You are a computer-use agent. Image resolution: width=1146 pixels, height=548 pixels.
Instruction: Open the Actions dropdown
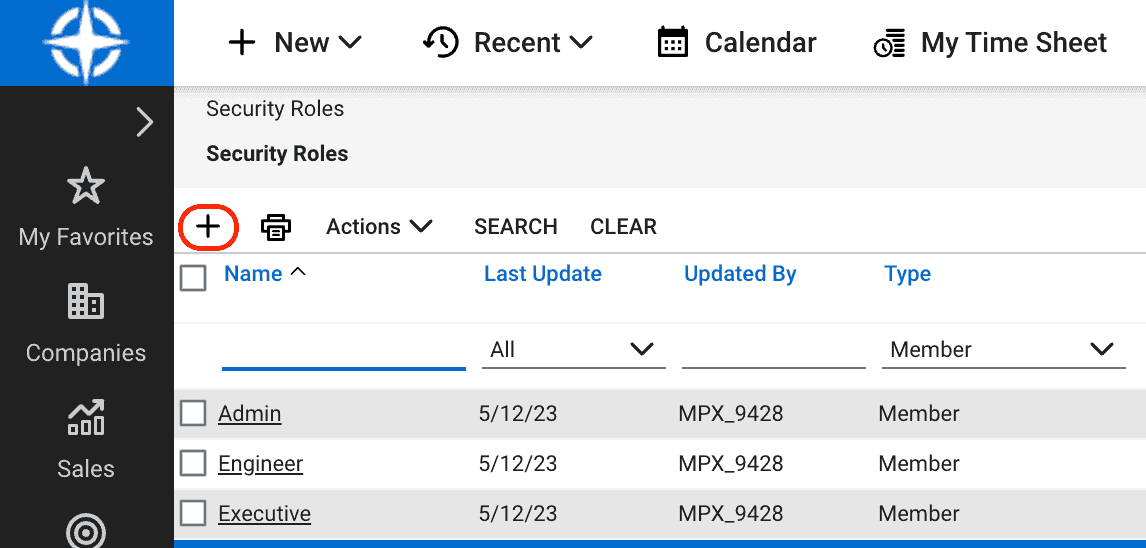[x=379, y=227]
